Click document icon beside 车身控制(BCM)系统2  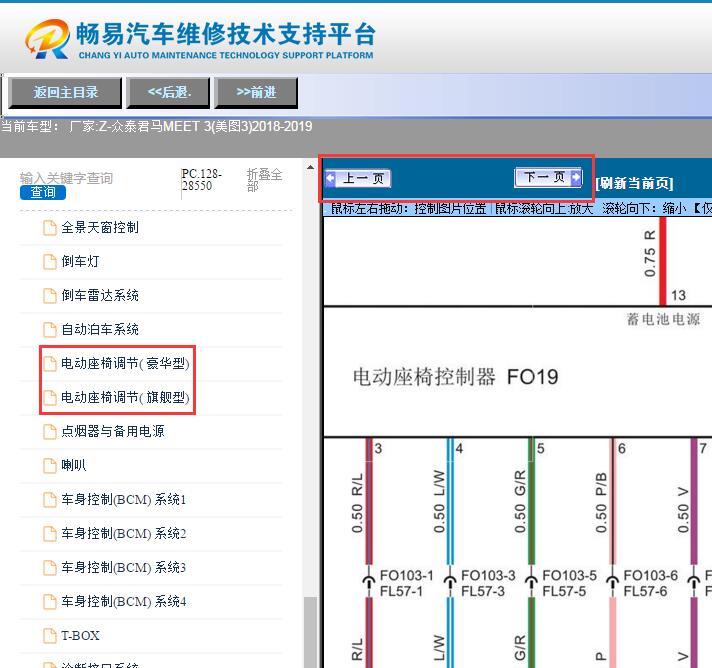point(49,534)
